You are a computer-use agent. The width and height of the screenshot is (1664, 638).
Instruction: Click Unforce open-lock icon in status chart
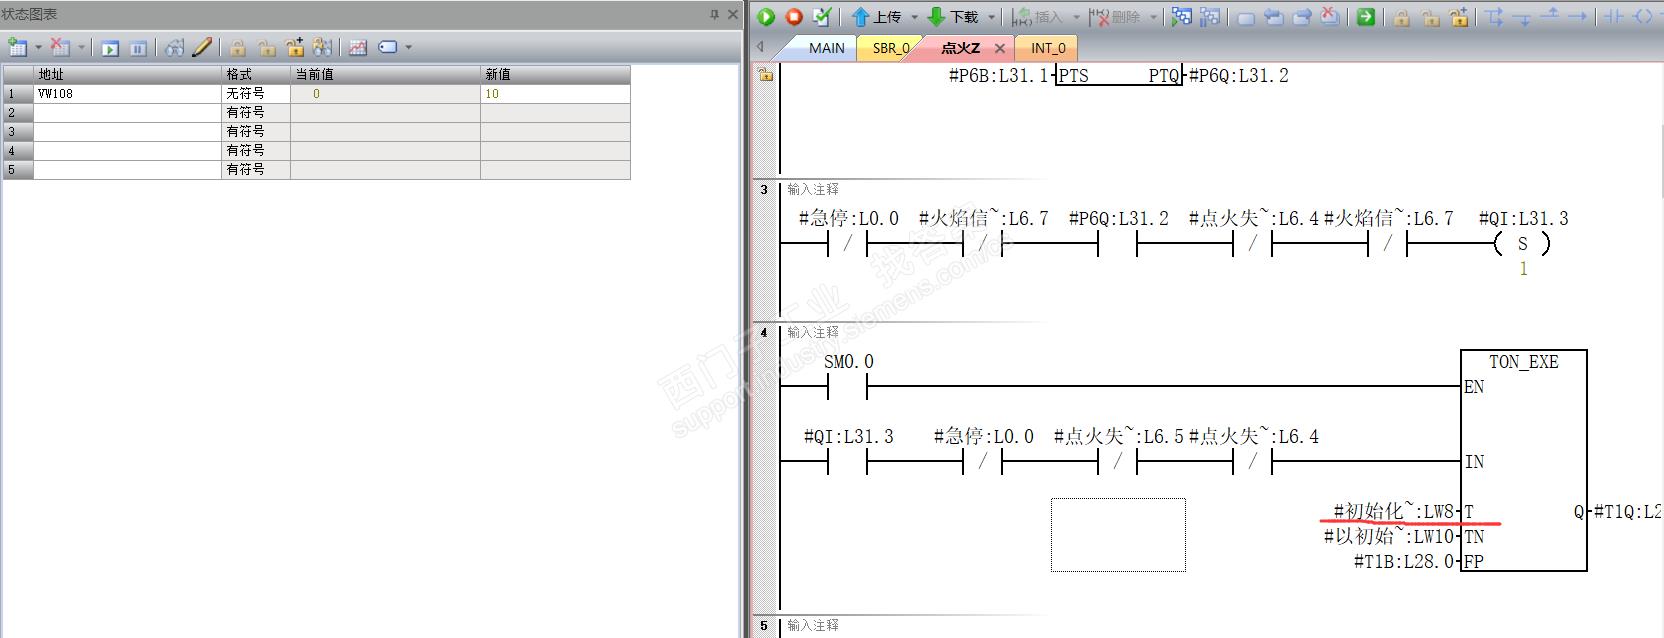pyautogui.click(x=267, y=47)
